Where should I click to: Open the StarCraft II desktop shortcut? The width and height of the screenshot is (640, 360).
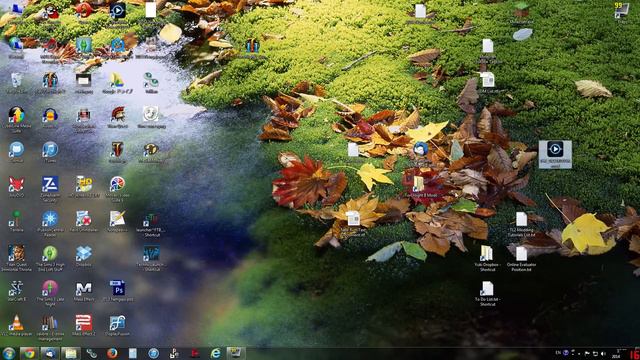tap(16, 289)
